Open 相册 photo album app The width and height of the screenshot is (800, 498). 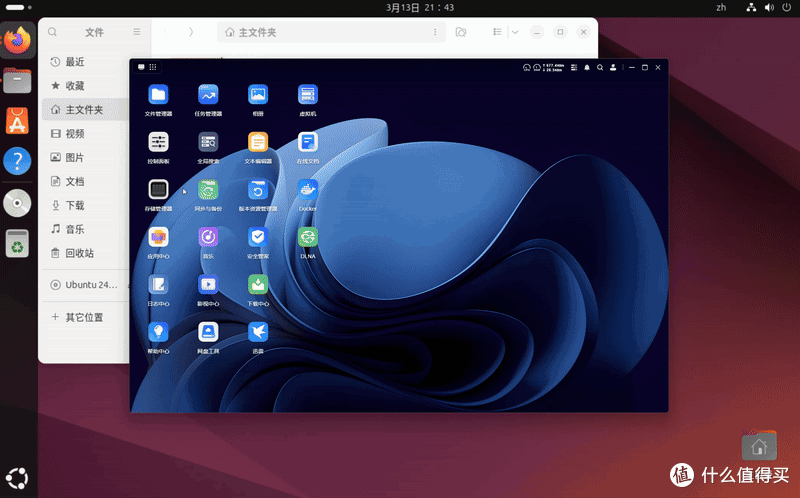[x=258, y=94]
